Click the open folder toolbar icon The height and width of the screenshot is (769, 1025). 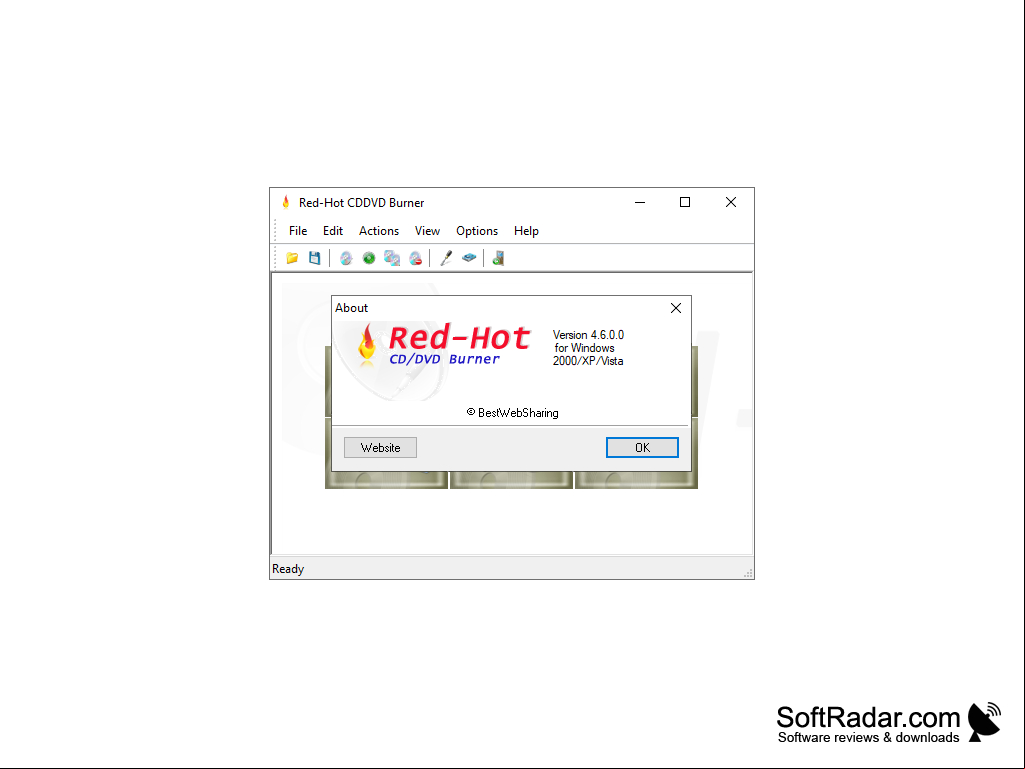(292, 258)
